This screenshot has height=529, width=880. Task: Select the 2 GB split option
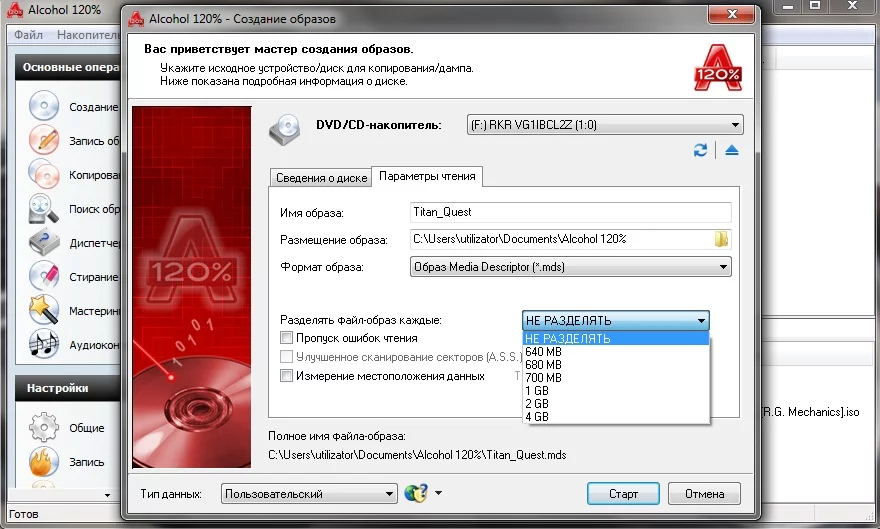[x=616, y=403]
